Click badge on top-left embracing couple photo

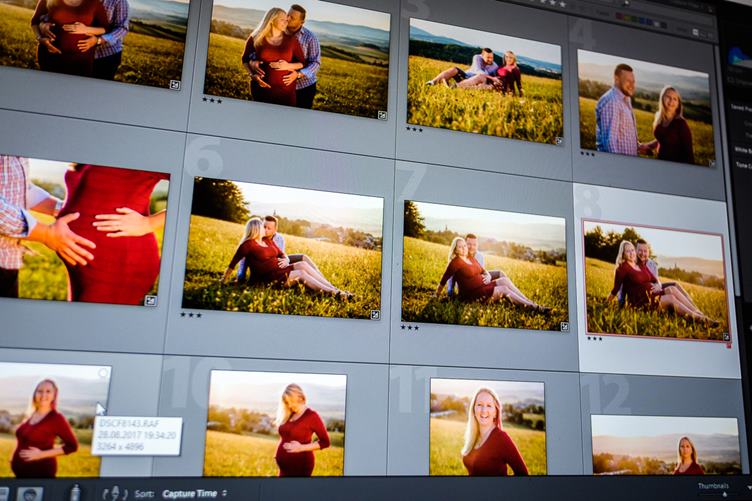175,85
